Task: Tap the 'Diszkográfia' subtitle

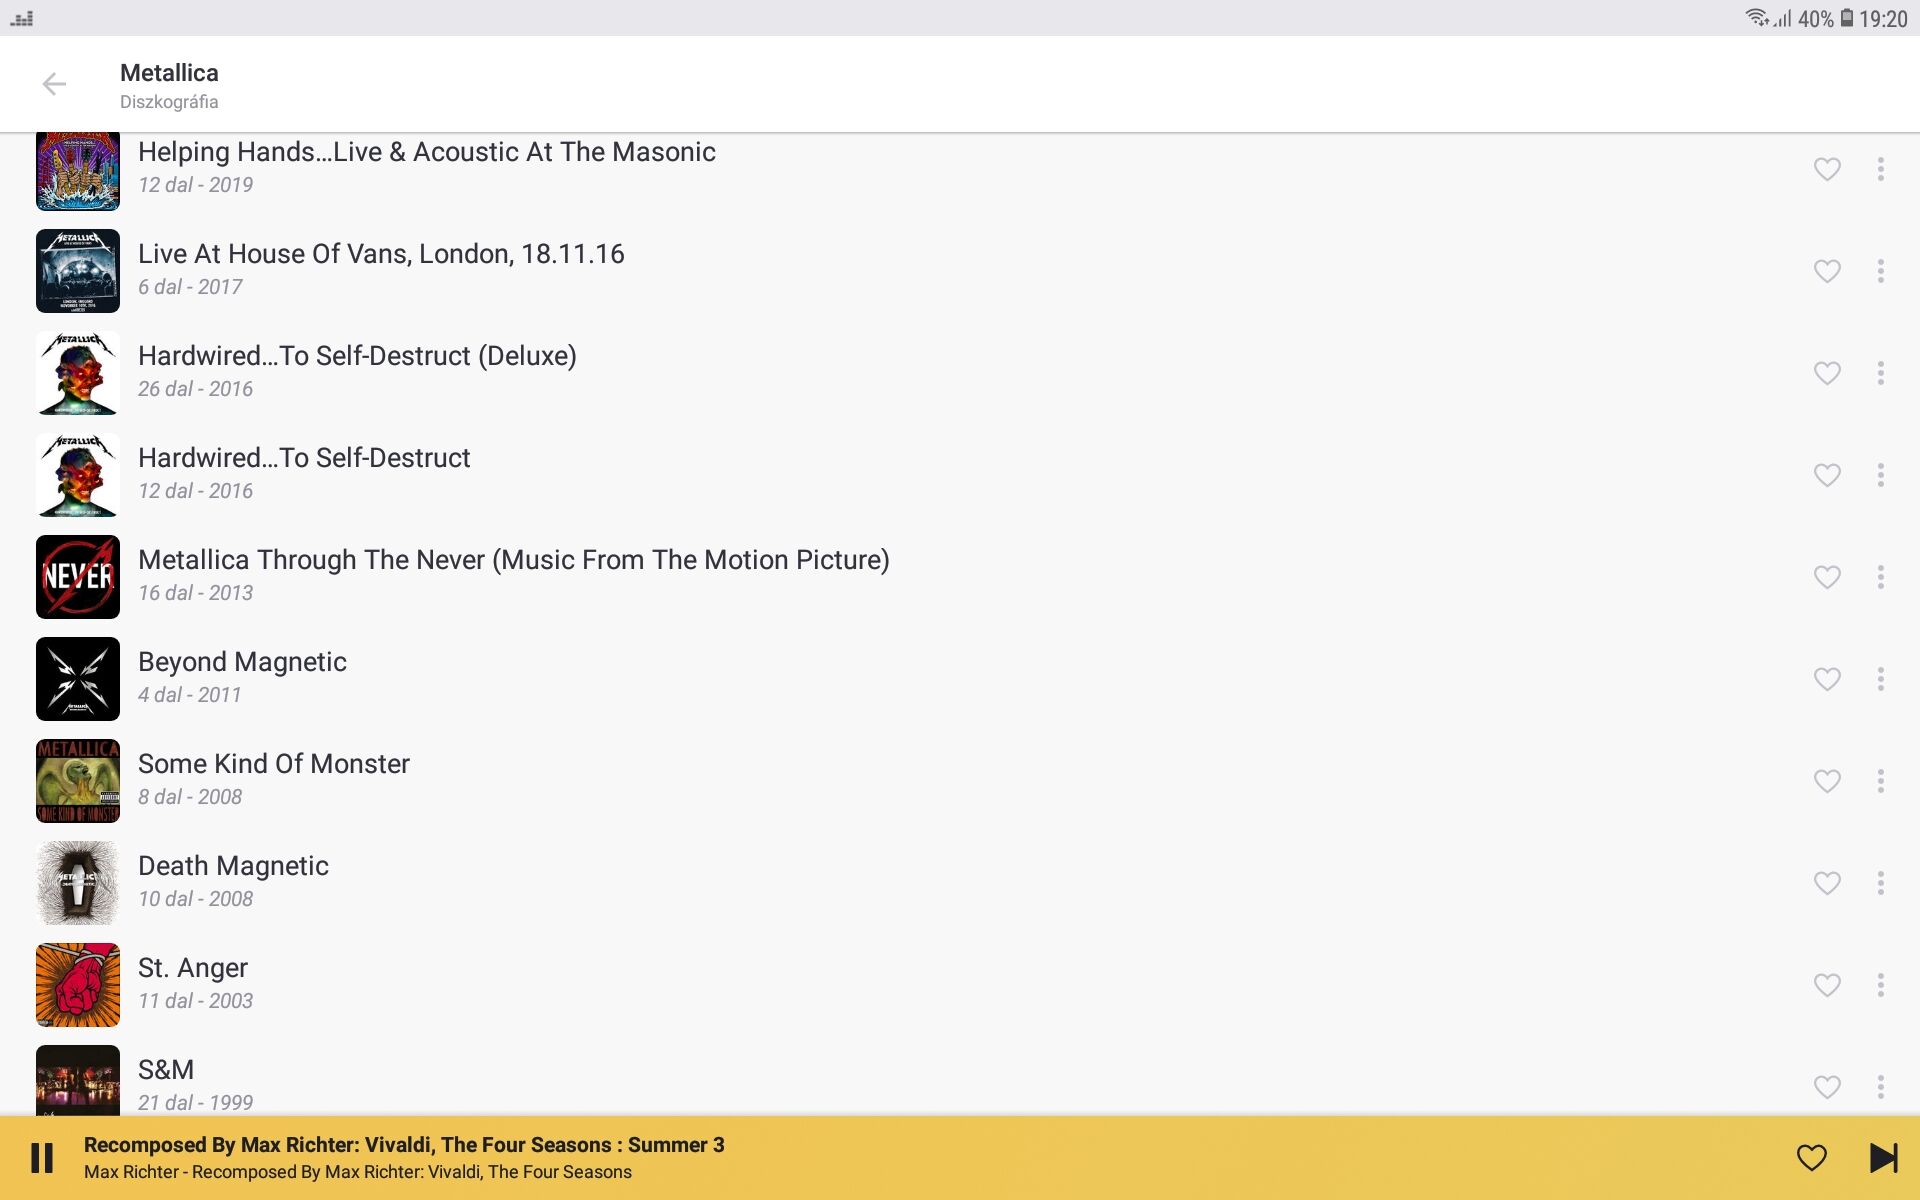Action: click(x=169, y=102)
